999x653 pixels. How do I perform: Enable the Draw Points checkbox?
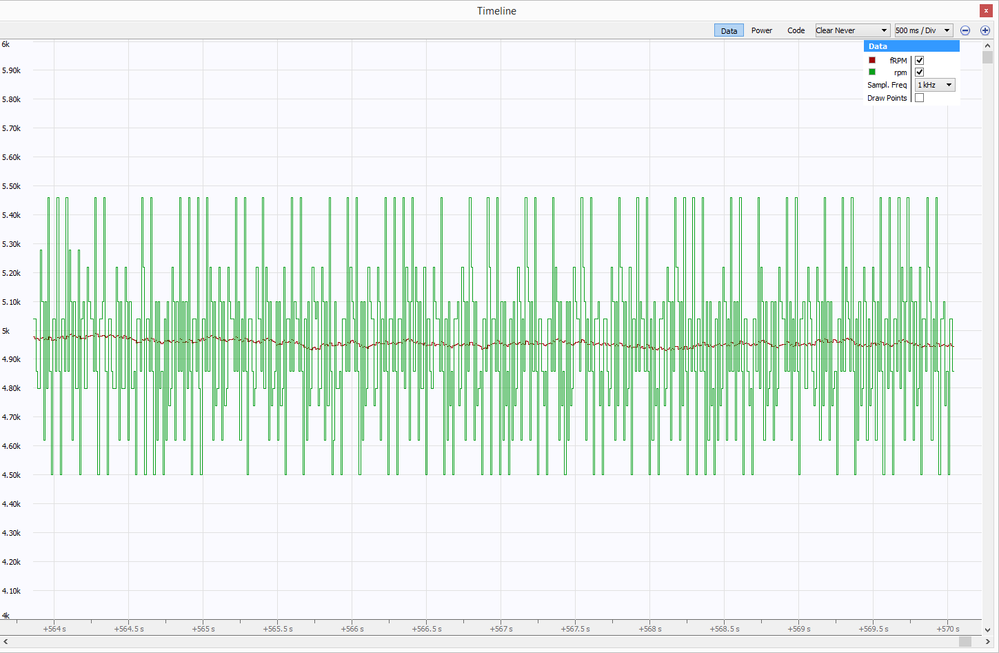pyautogui.click(x=919, y=97)
